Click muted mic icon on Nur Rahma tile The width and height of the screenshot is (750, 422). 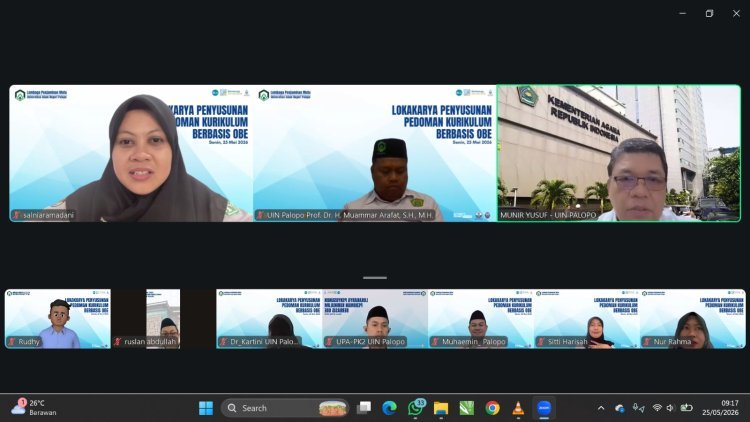pos(647,342)
